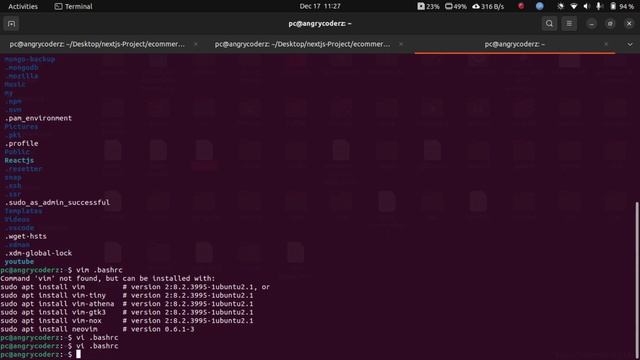Screen dimensions: 640x360
Task: Click the 'sudo apt install vim-athena' line
Action: [x=127, y=304]
